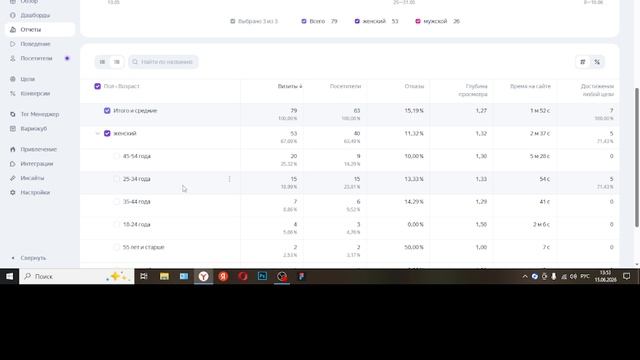Check the 55 лет и старше checkbox

tap(117, 247)
